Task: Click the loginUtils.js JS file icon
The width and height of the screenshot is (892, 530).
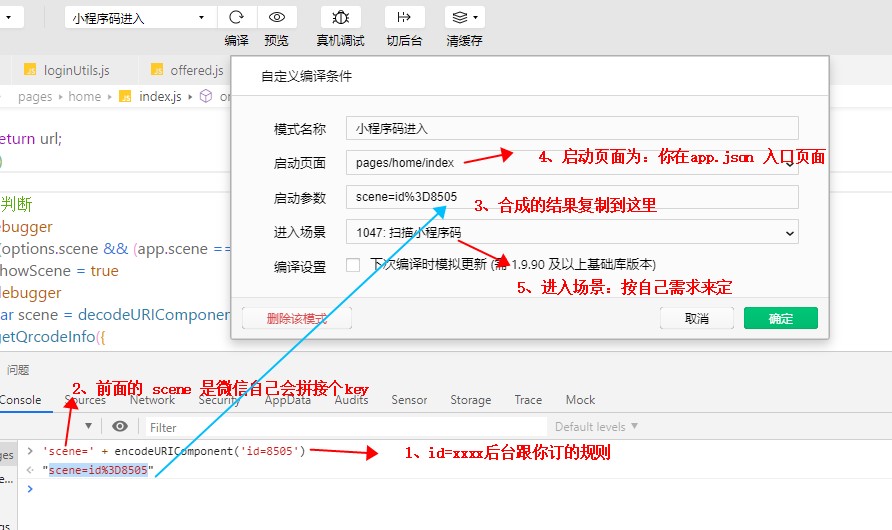Action: (30, 69)
